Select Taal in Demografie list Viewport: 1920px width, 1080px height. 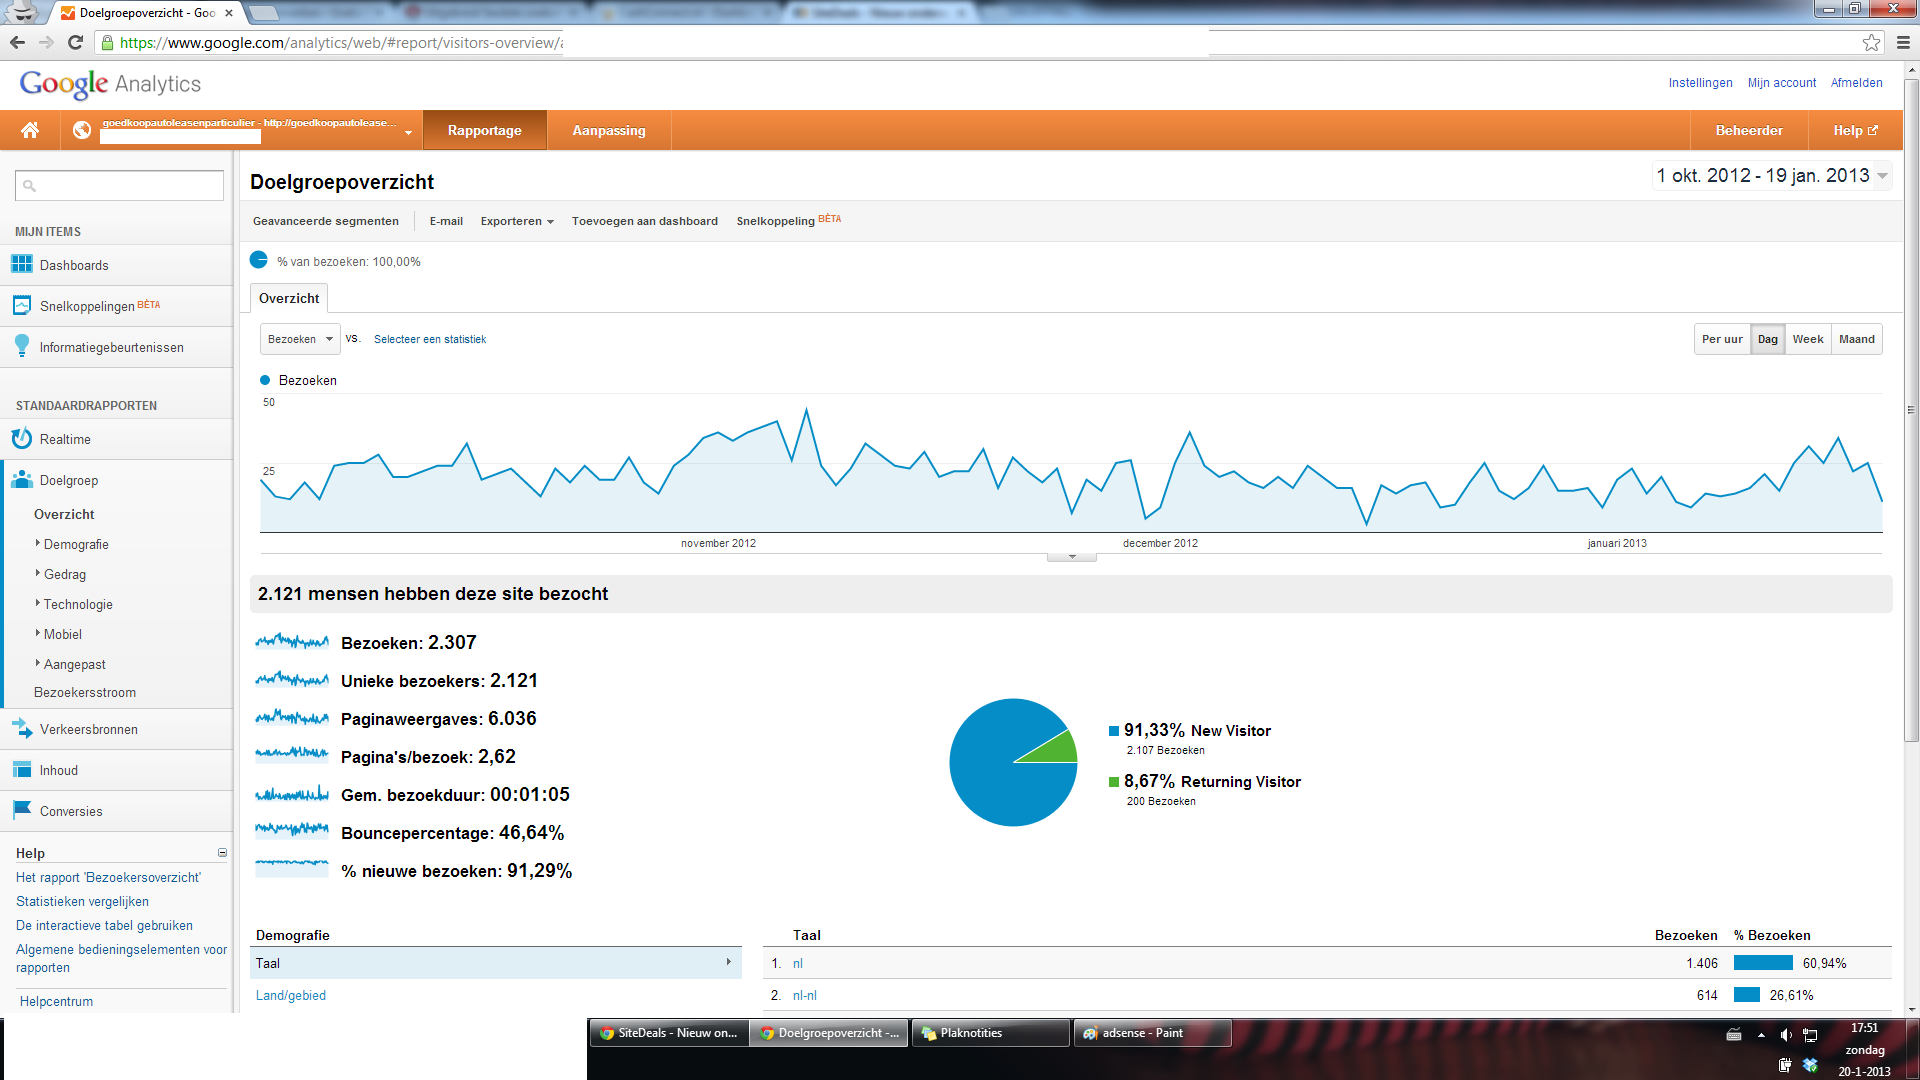[x=496, y=963]
